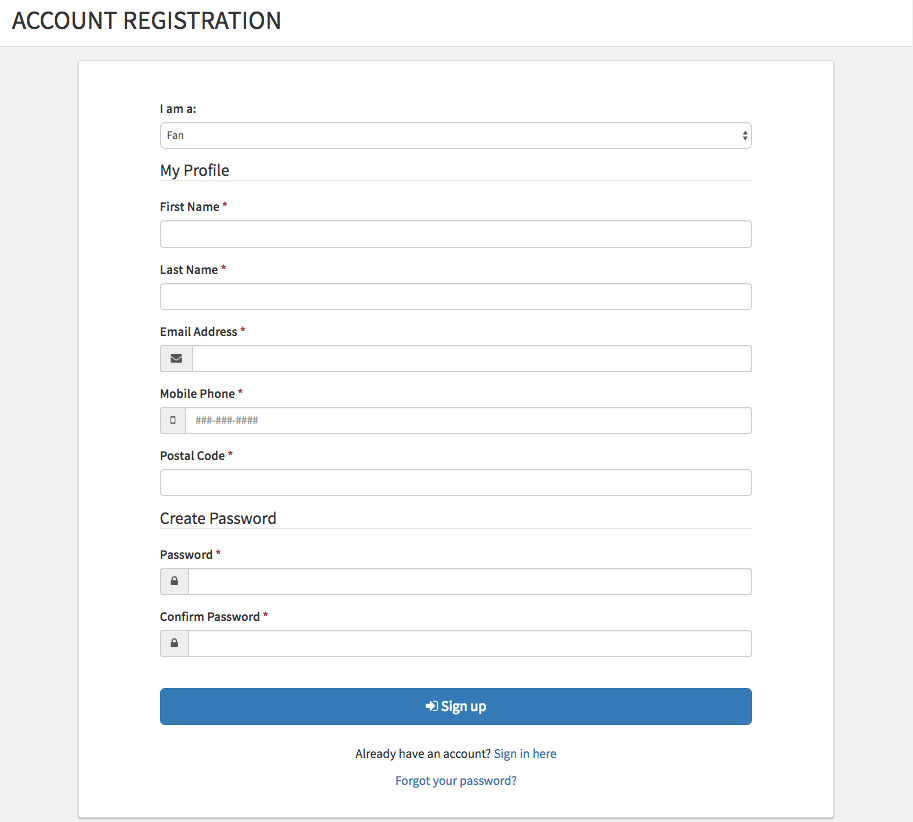The width and height of the screenshot is (913, 822).
Task: Open the 'Forgot your password?' link
Action: [x=455, y=781]
